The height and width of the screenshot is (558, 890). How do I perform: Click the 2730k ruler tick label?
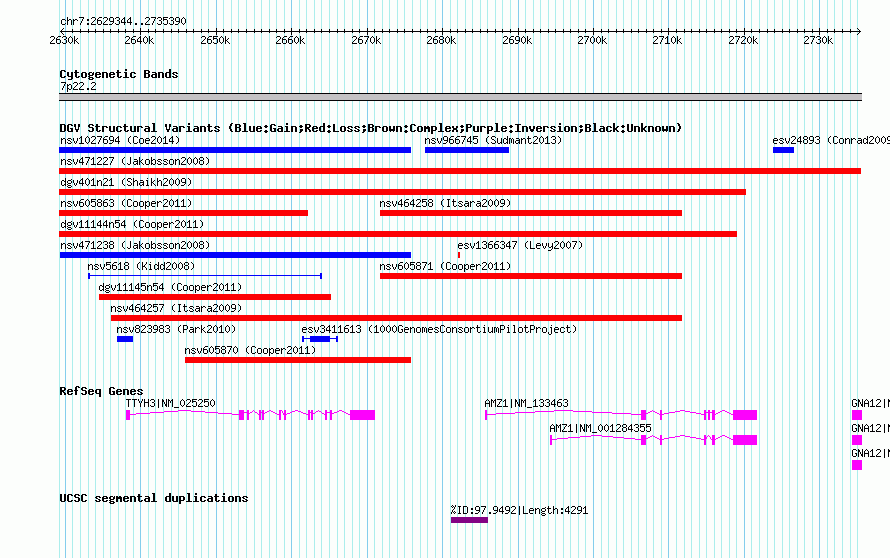[x=818, y=40]
